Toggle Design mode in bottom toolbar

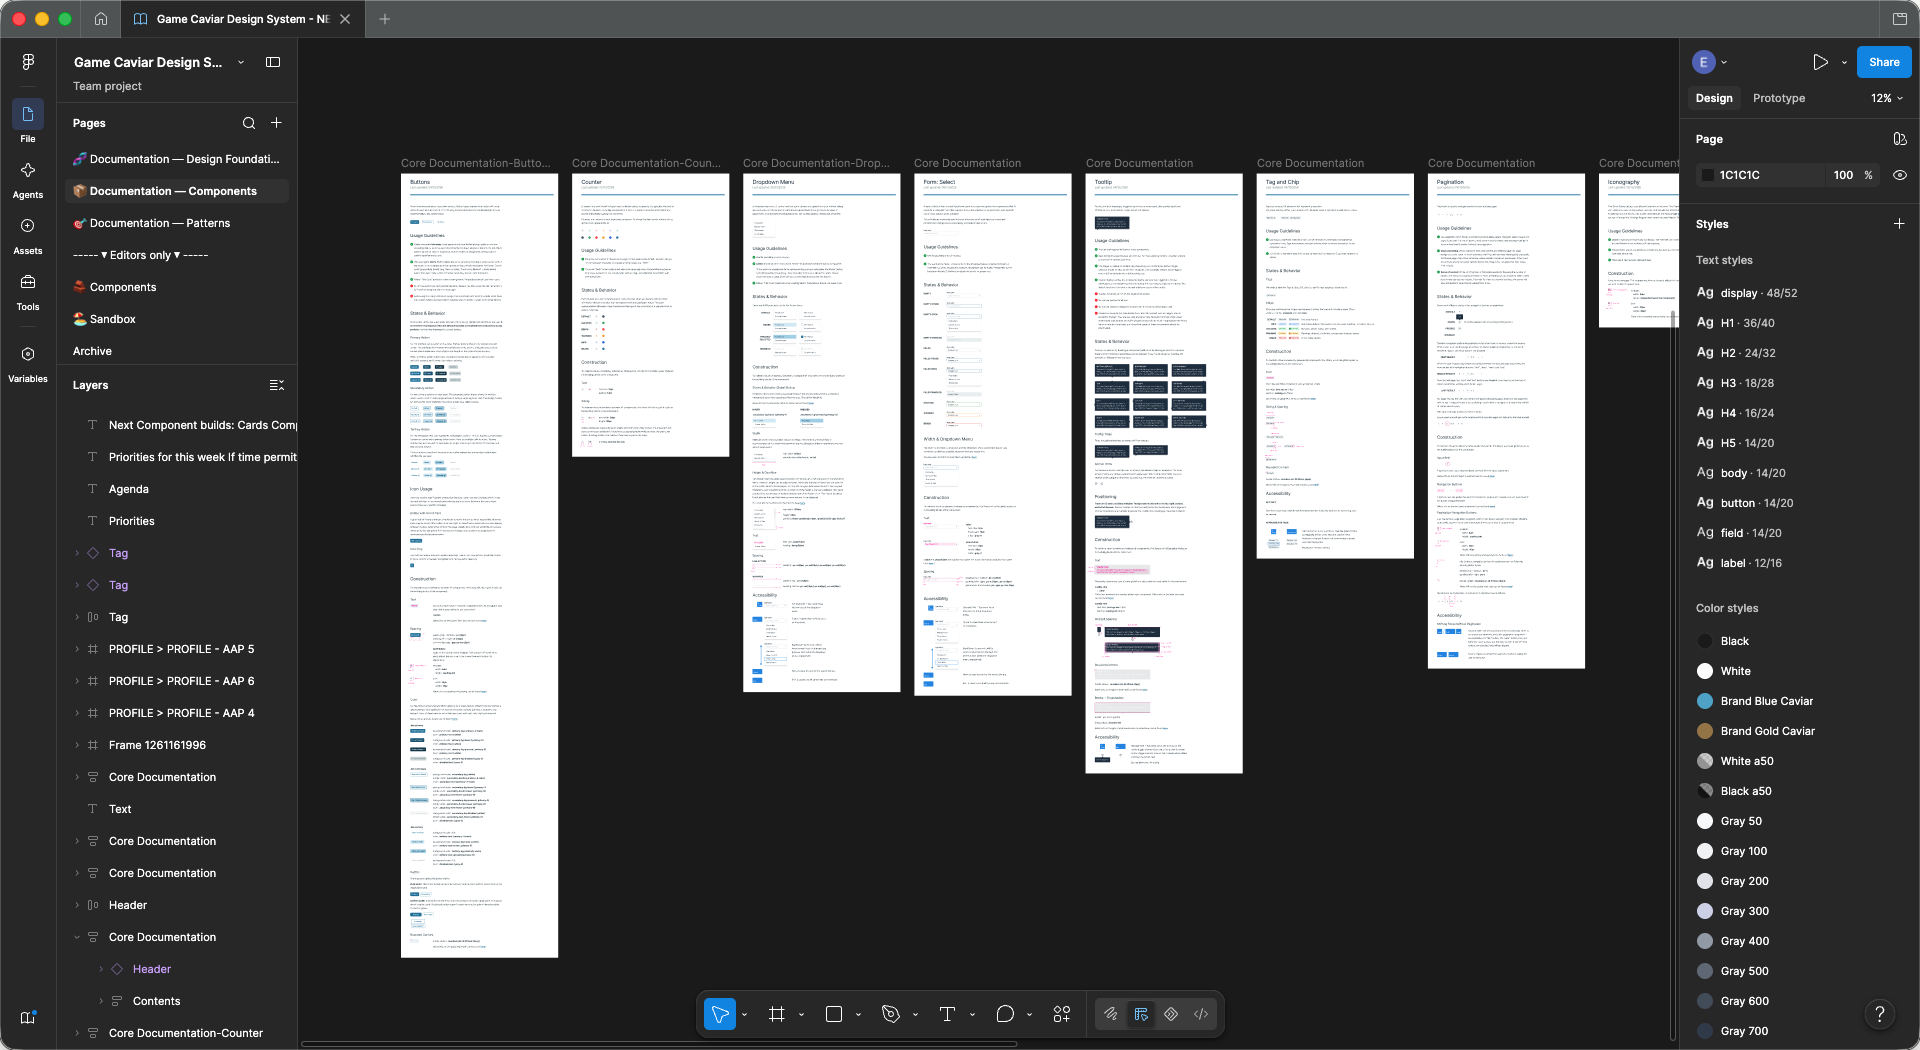pyautogui.click(x=1141, y=1014)
